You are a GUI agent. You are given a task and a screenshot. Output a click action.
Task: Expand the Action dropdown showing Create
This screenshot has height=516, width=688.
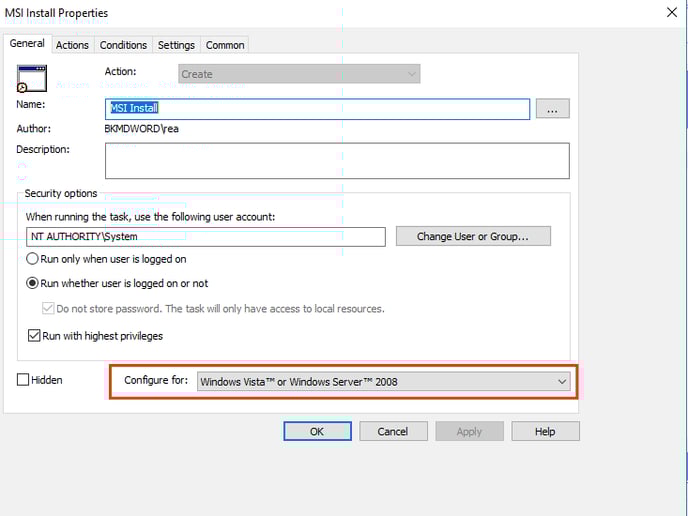tap(299, 74)
